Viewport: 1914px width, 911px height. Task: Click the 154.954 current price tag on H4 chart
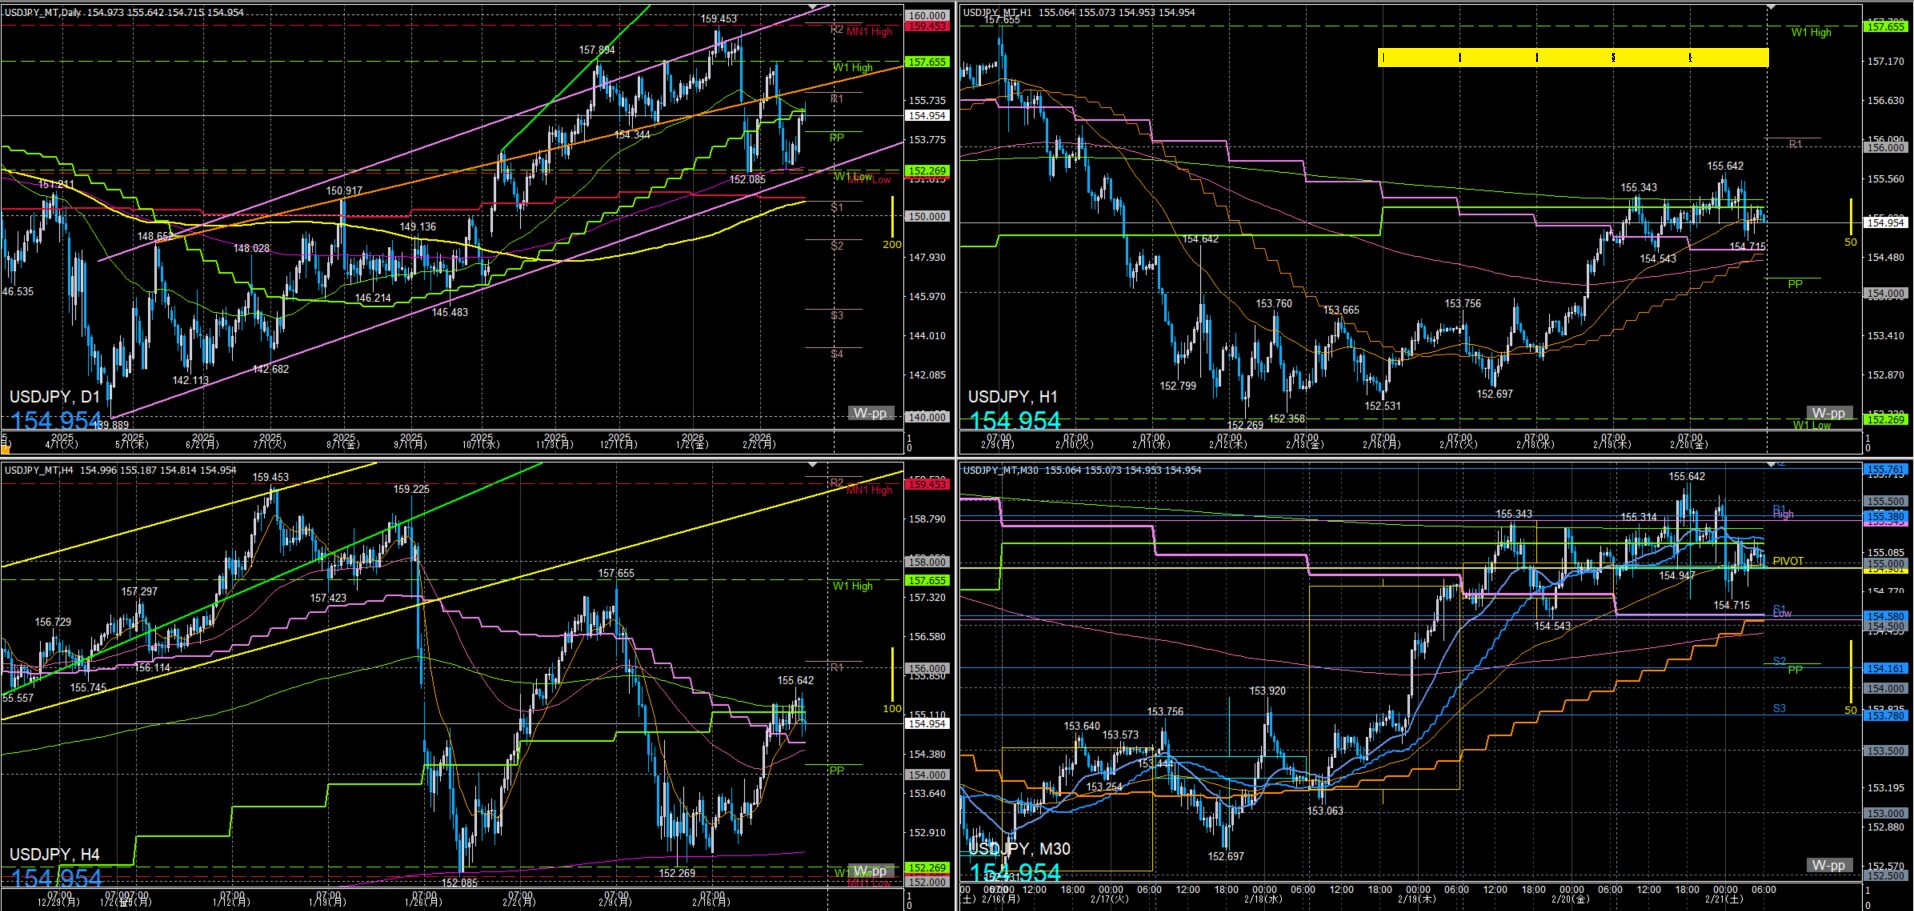pos(926,723)
